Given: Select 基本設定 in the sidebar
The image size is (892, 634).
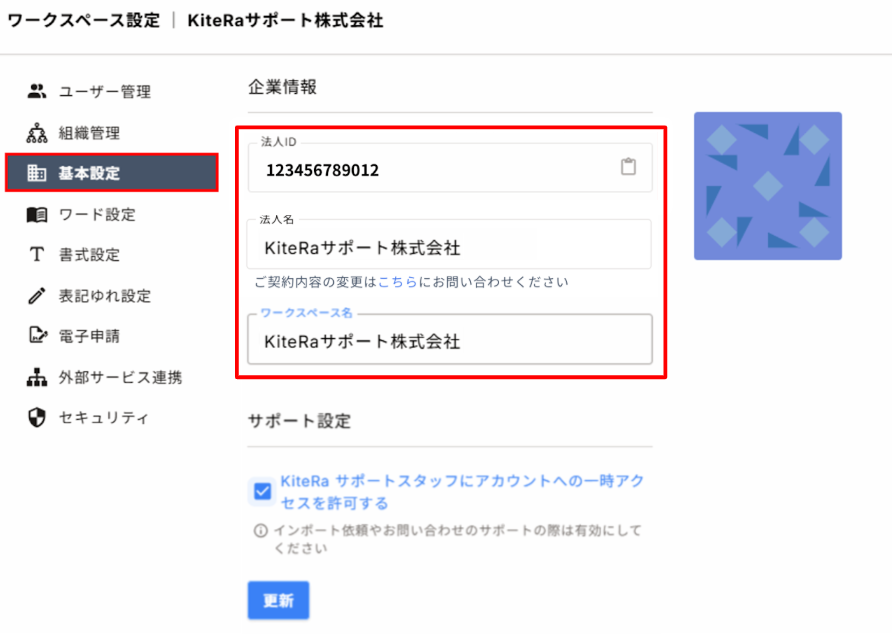Looking at the screenshot, I should pyautogui.click(x=111, y=173).
